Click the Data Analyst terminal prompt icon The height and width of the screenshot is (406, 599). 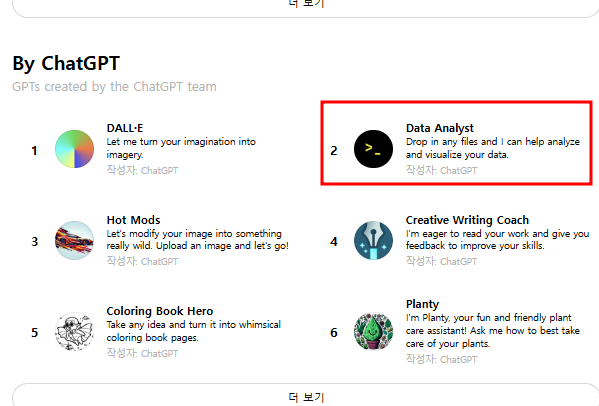click(x=373, y=149)
